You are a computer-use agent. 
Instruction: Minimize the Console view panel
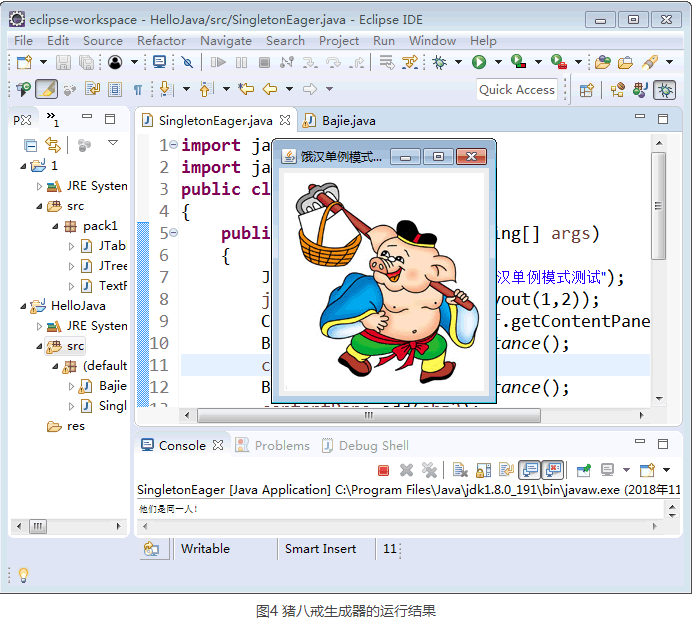tap(640, 442)
